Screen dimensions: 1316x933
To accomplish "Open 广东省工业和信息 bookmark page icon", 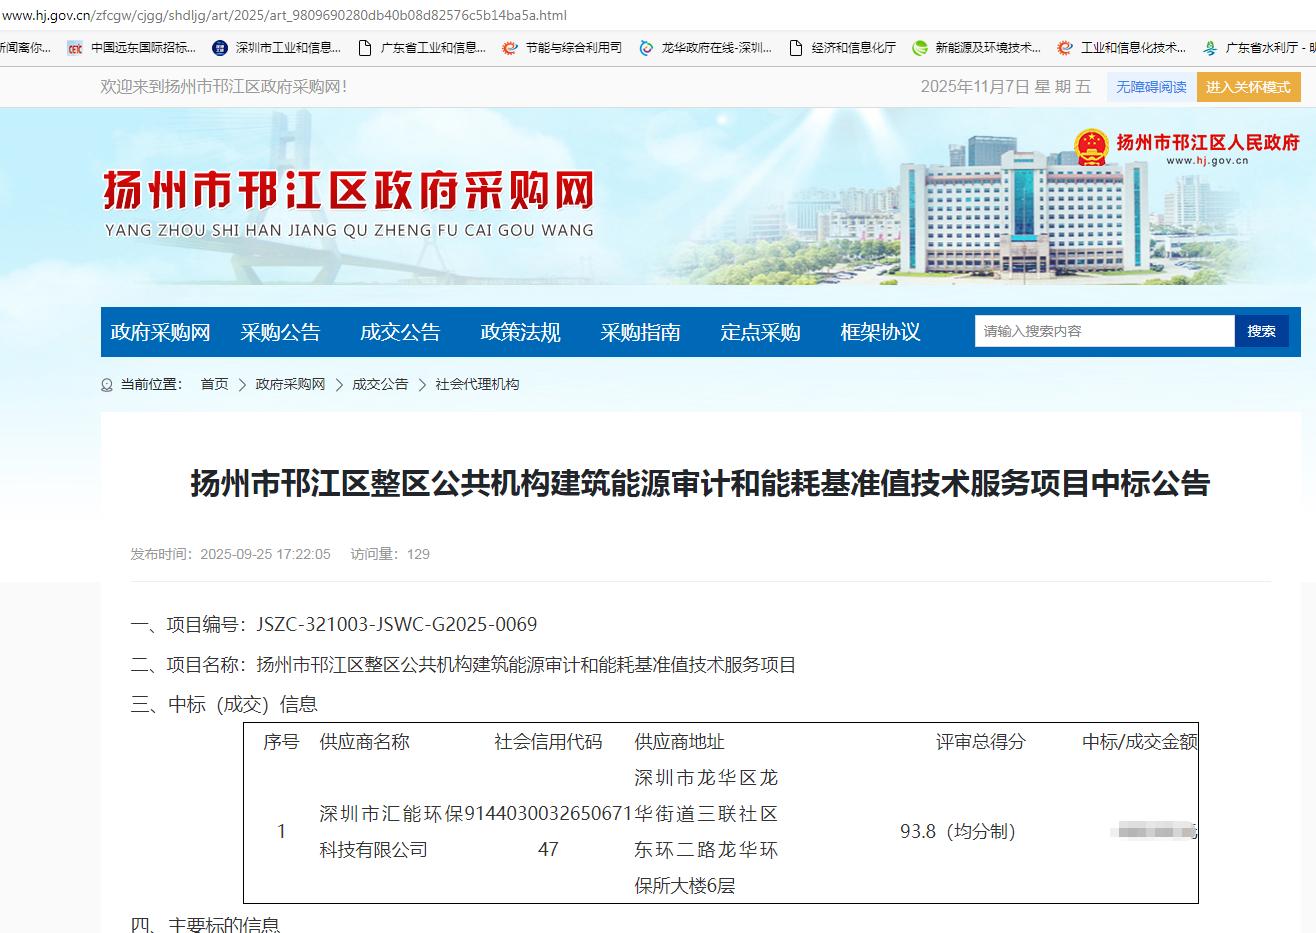I will 365,48.
